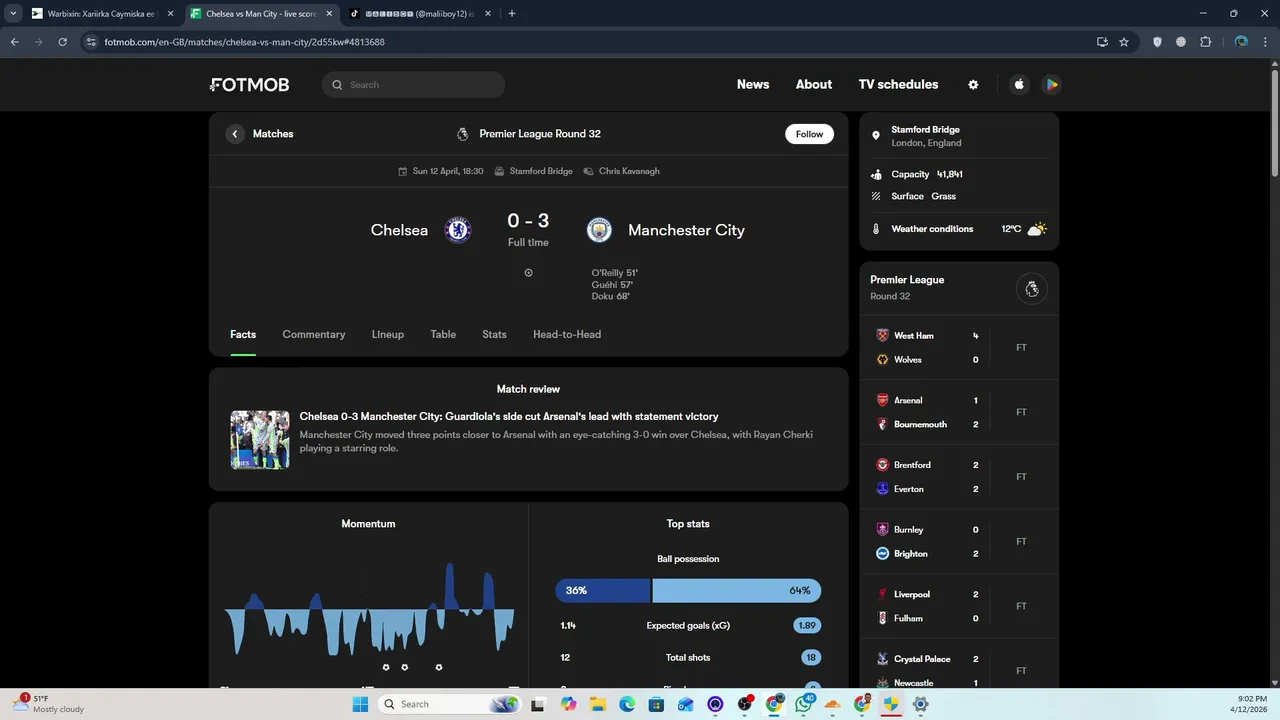1280x720 pixels.
Task: Click referee Chris Kavanagh
Action: click(x=621, y=171)
